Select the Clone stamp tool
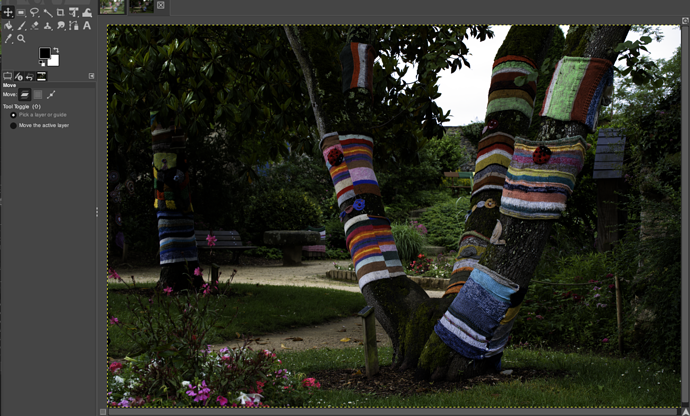This screenshot has height=416, width=690. [x=48, y=26]
